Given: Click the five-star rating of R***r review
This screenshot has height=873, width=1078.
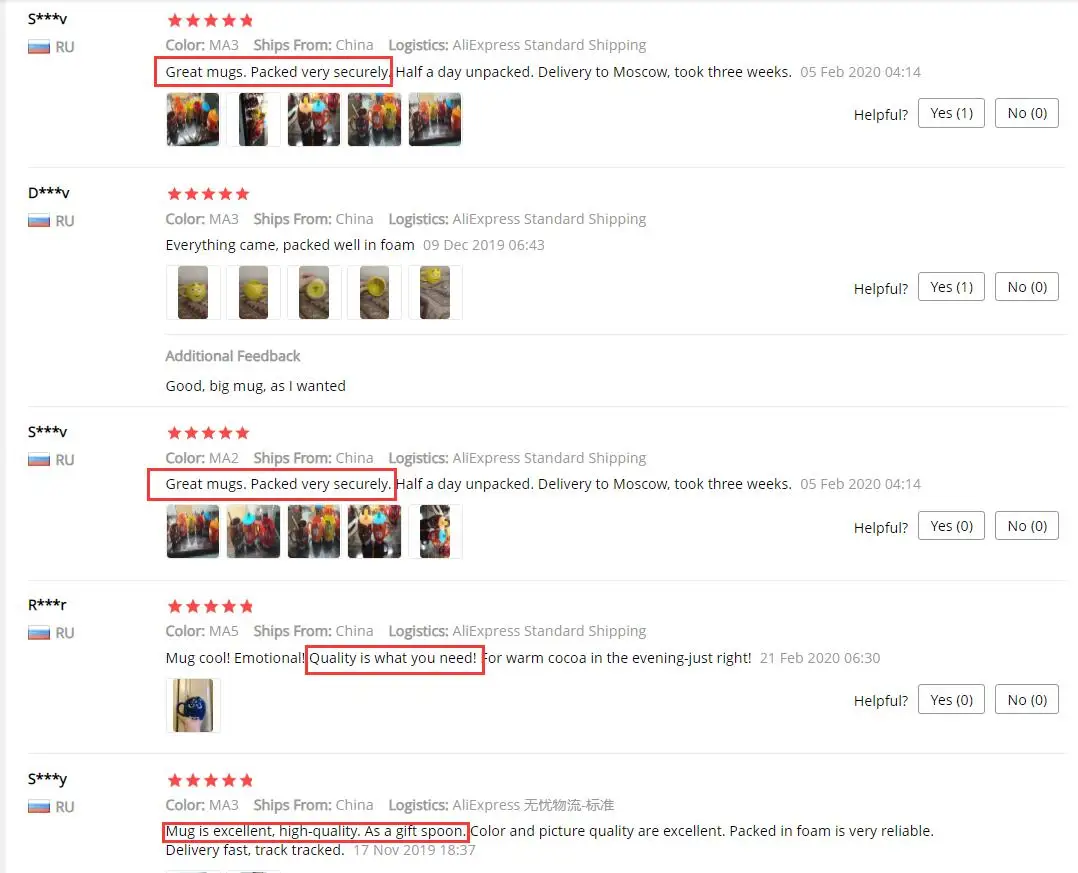Looking at the screenshot, I should [210, 606].
